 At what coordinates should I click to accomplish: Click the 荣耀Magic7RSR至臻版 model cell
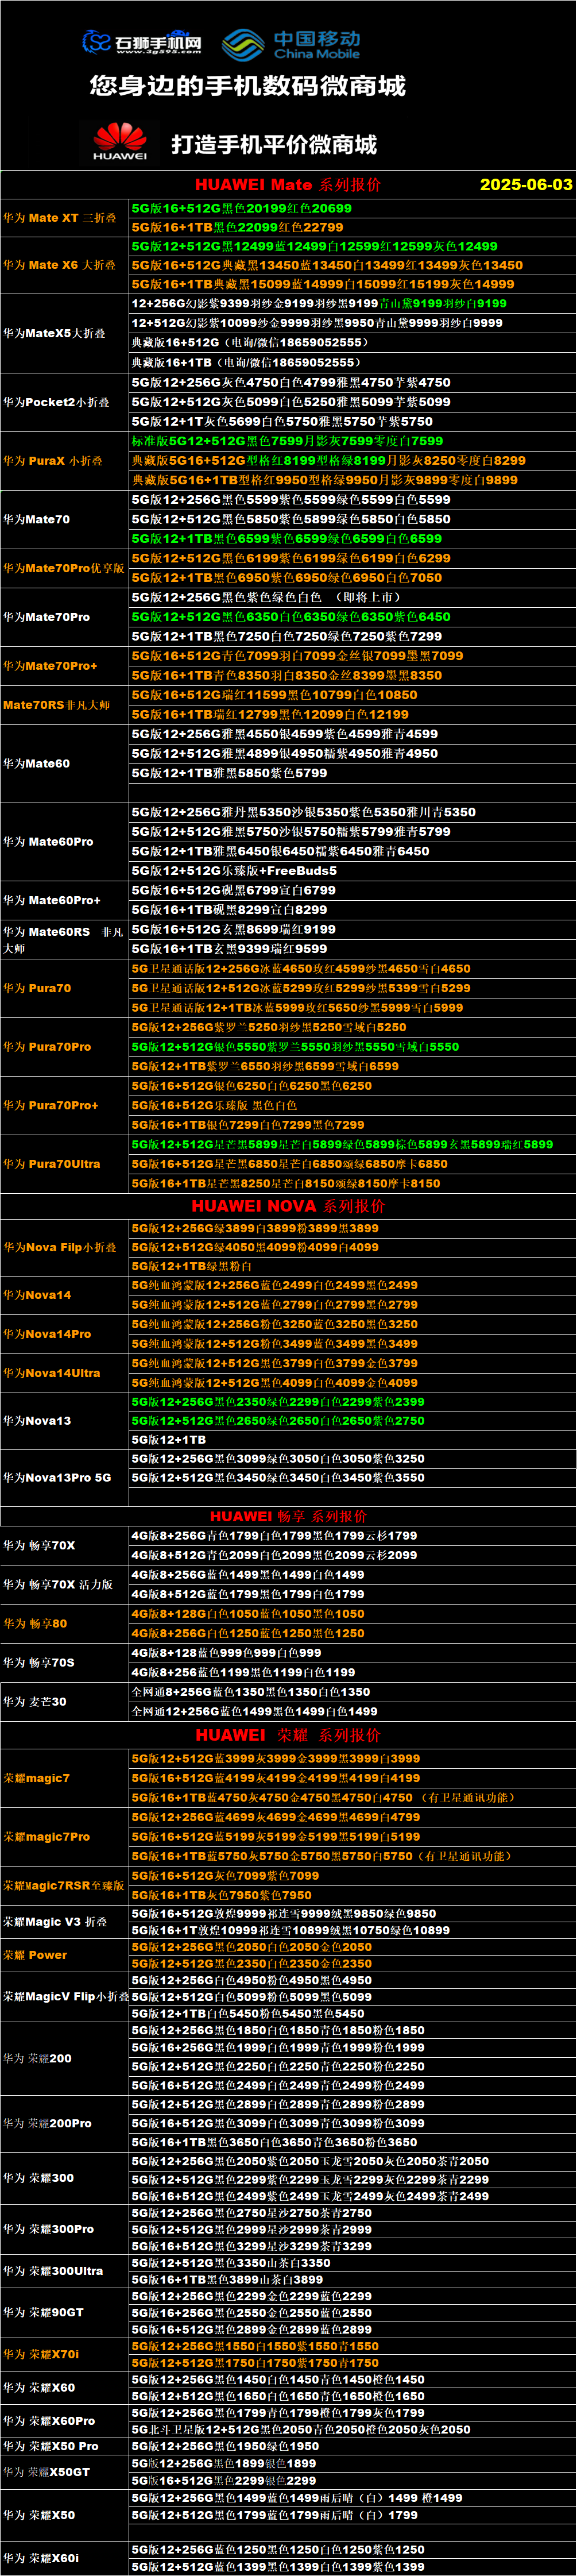[x=65, y=1886]
